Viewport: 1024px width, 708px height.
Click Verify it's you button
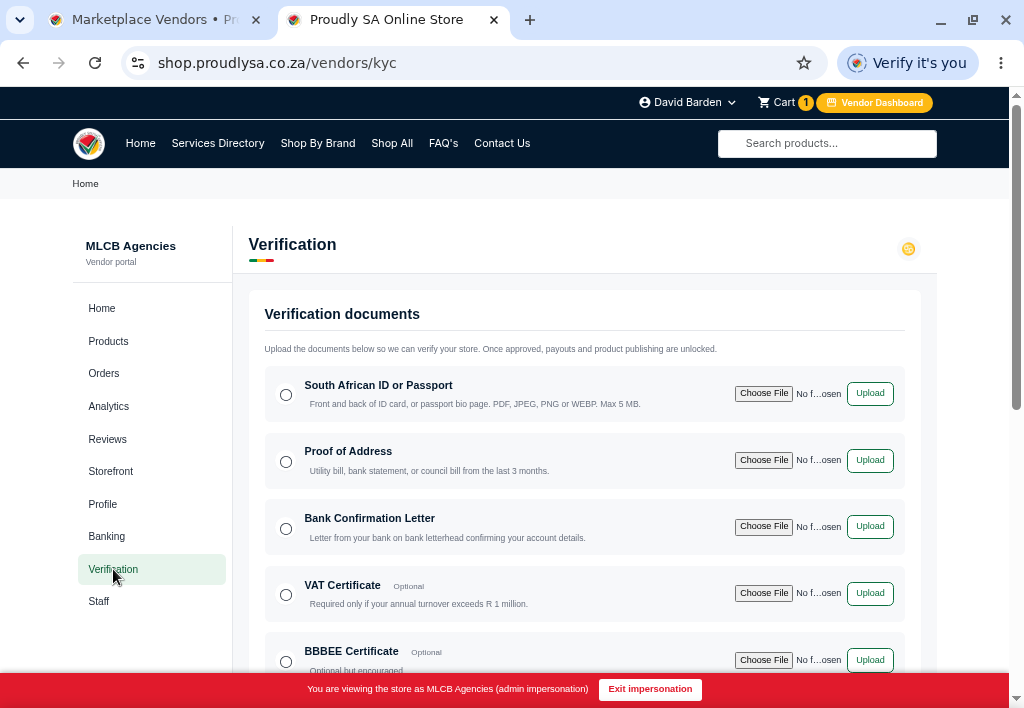coord(908,63)
